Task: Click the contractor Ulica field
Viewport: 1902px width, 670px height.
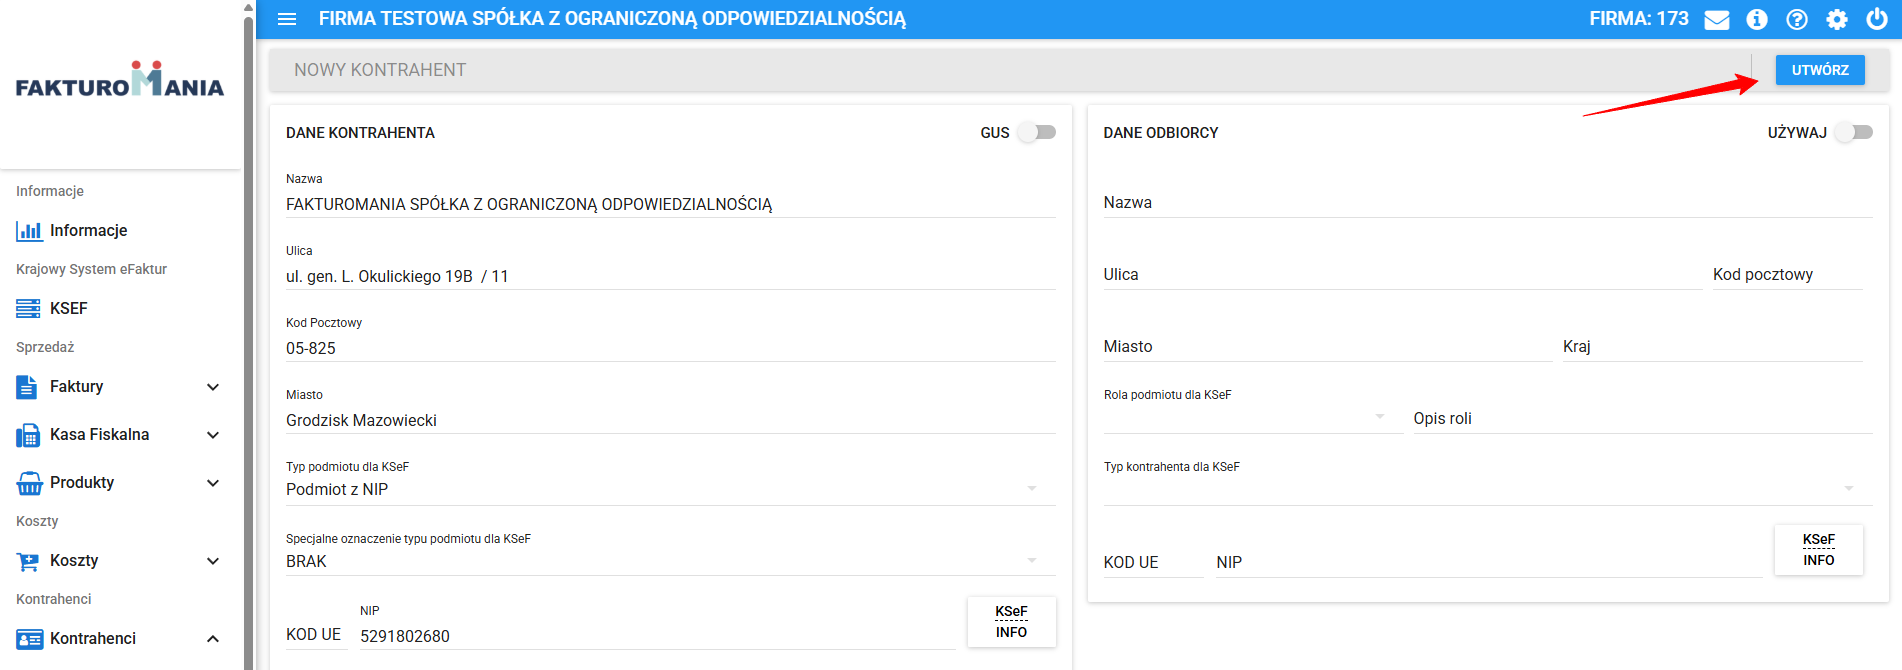Action: pyautogui.click(x=670, y=276)
